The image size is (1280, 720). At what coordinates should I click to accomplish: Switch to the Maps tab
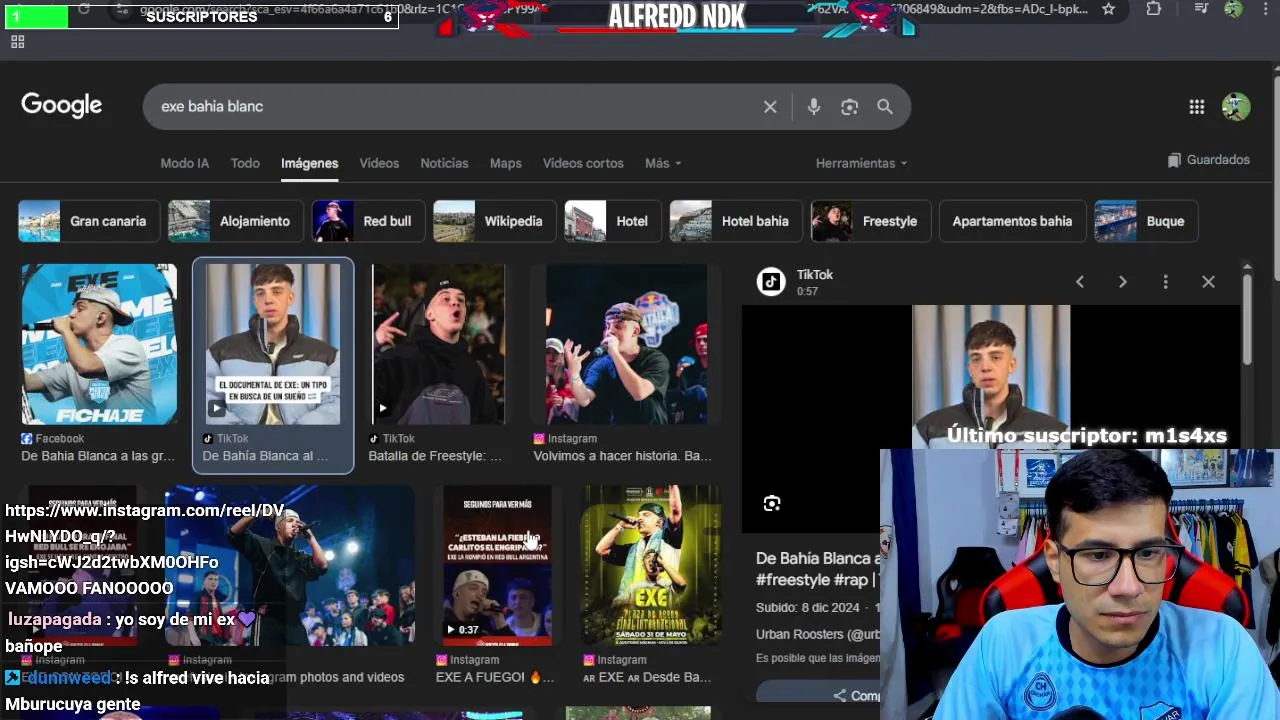pyautogui.click(x=505, y=163)
